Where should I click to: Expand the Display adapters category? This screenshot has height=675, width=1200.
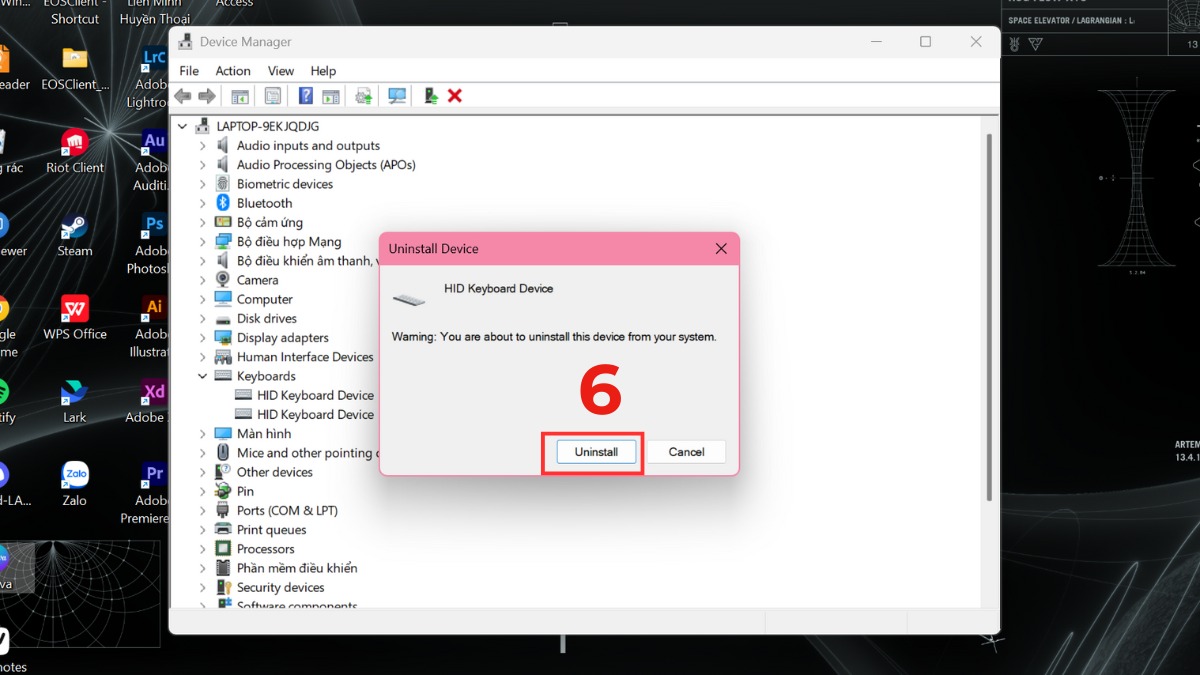205,337
